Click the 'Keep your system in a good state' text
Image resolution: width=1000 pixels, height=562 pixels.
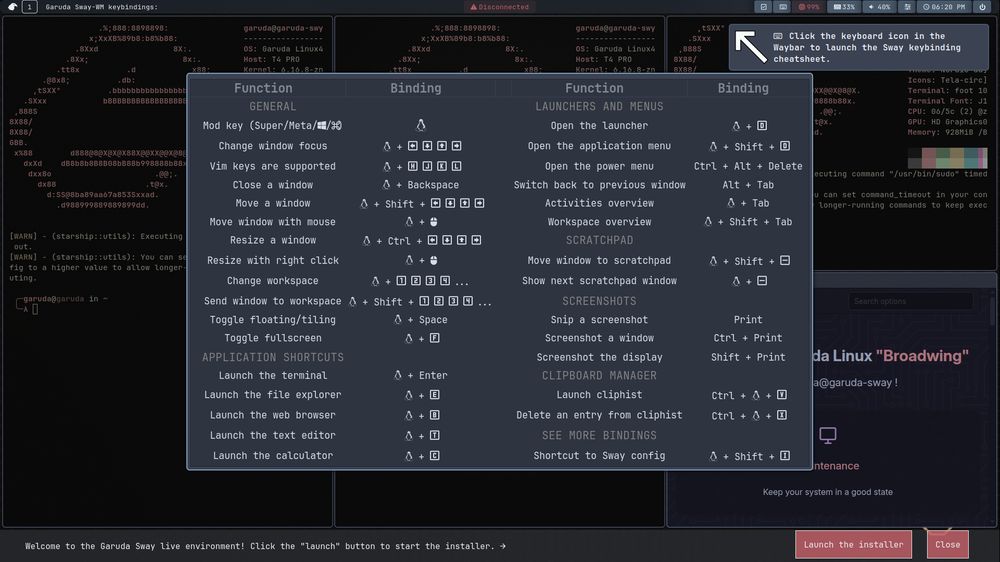(x=828, y=492)
